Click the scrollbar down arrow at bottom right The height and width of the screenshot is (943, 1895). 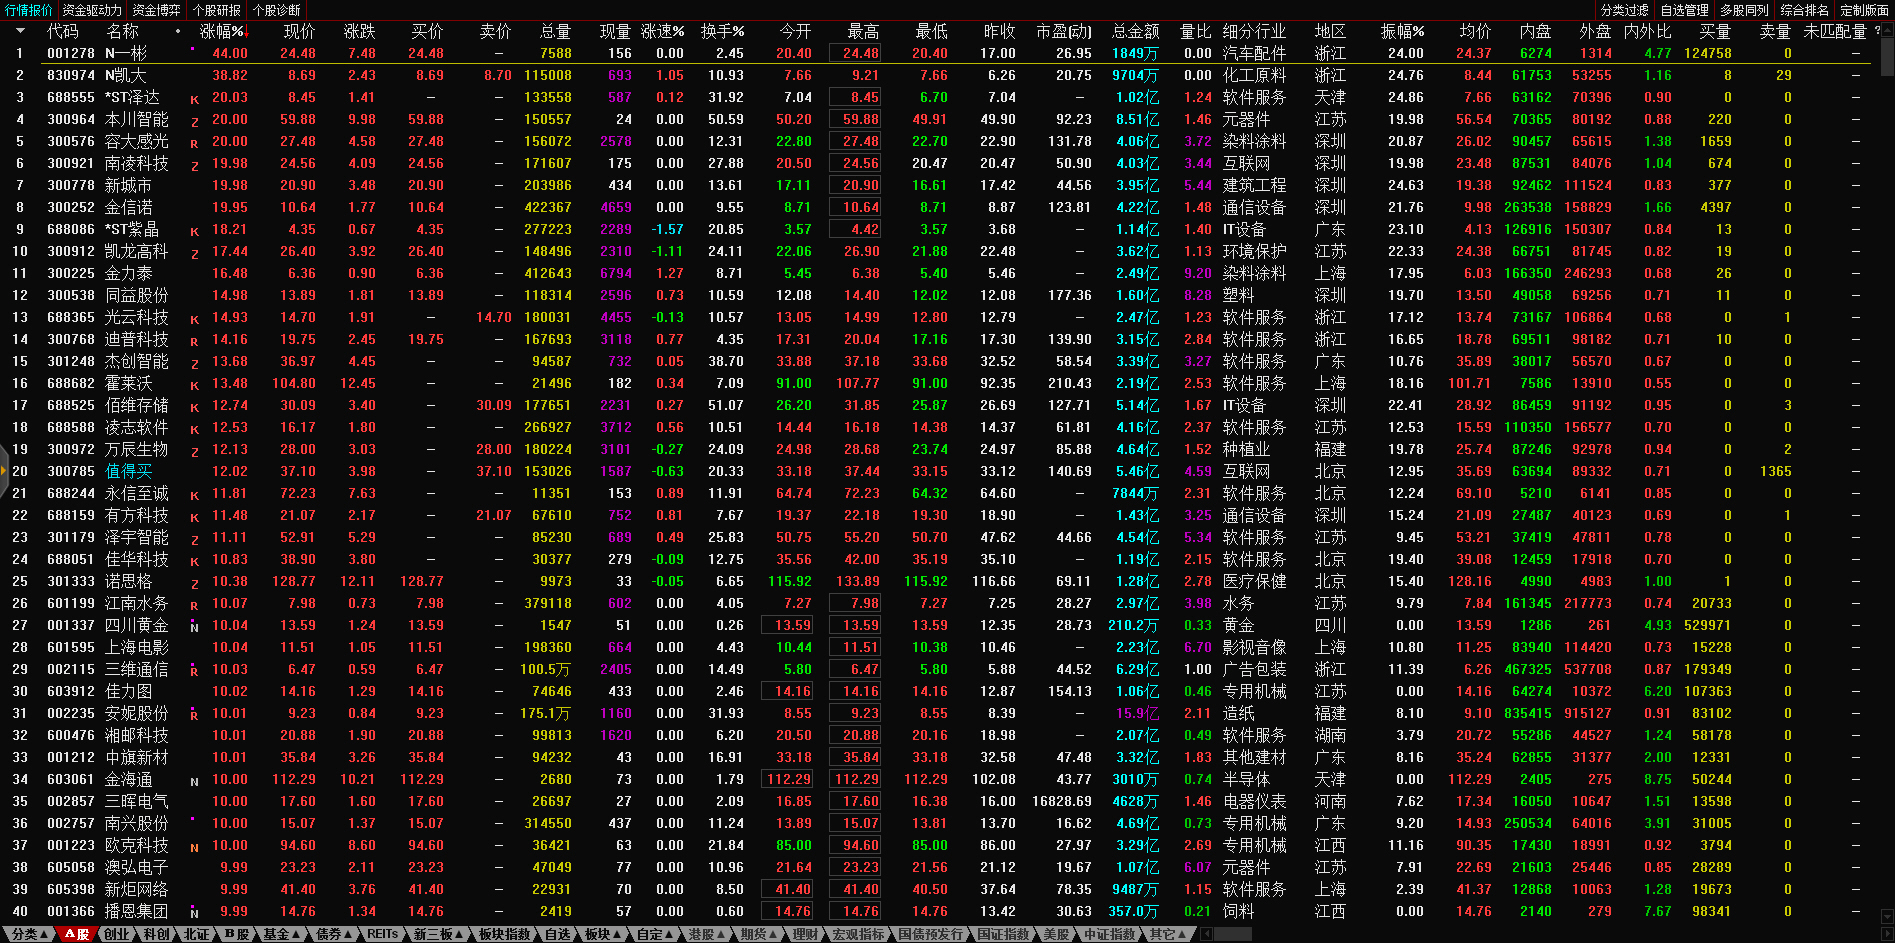pos(1886,916)
